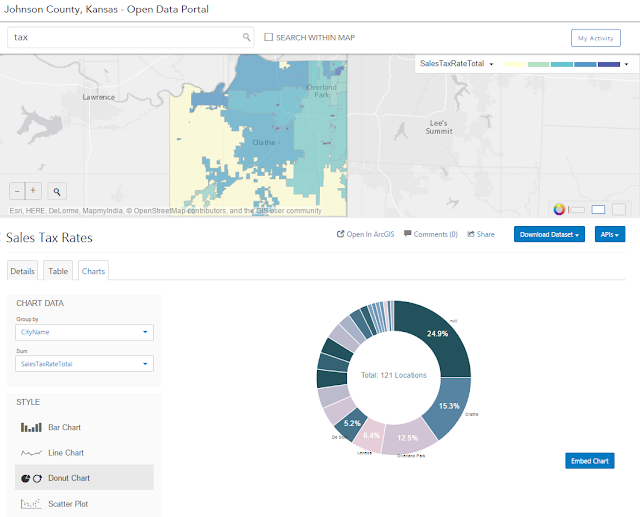The image size is (640, 517).
Task: Switch to the Details tab
Action: click(x=22, y=271)
